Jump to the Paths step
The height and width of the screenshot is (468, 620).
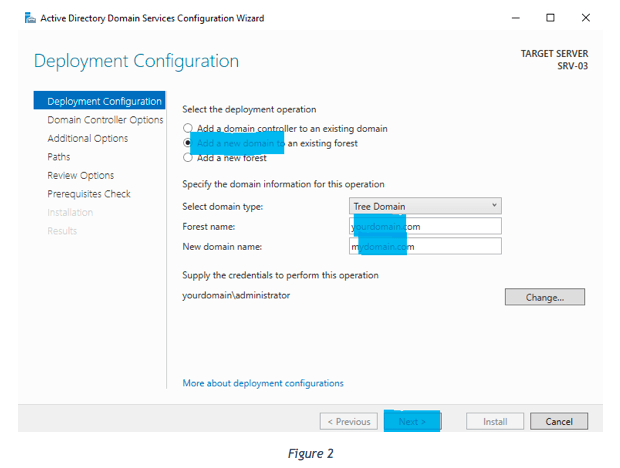pos(59,157)
